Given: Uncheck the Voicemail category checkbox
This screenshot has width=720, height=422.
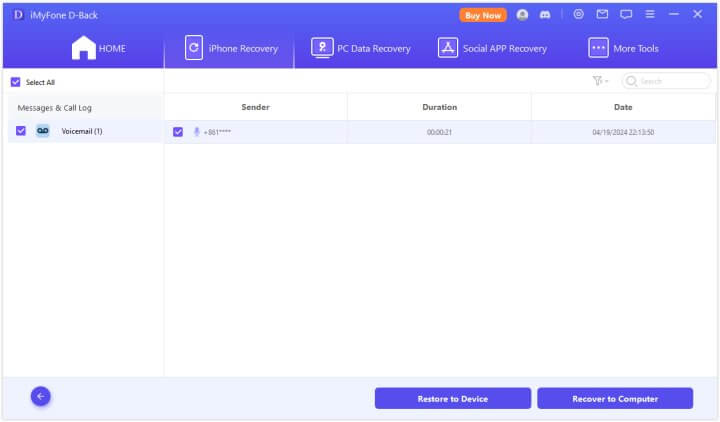Looking at the screenshot, I should click(x=21, y=131).
